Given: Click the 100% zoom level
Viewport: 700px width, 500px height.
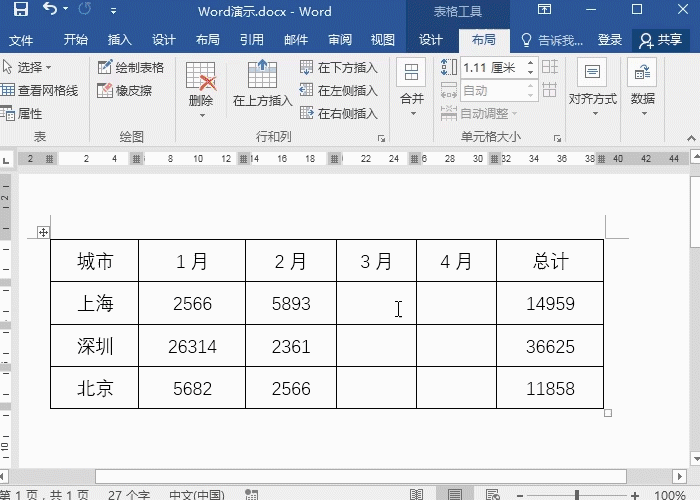Looking at the screenshot, I should pos(670,495).
